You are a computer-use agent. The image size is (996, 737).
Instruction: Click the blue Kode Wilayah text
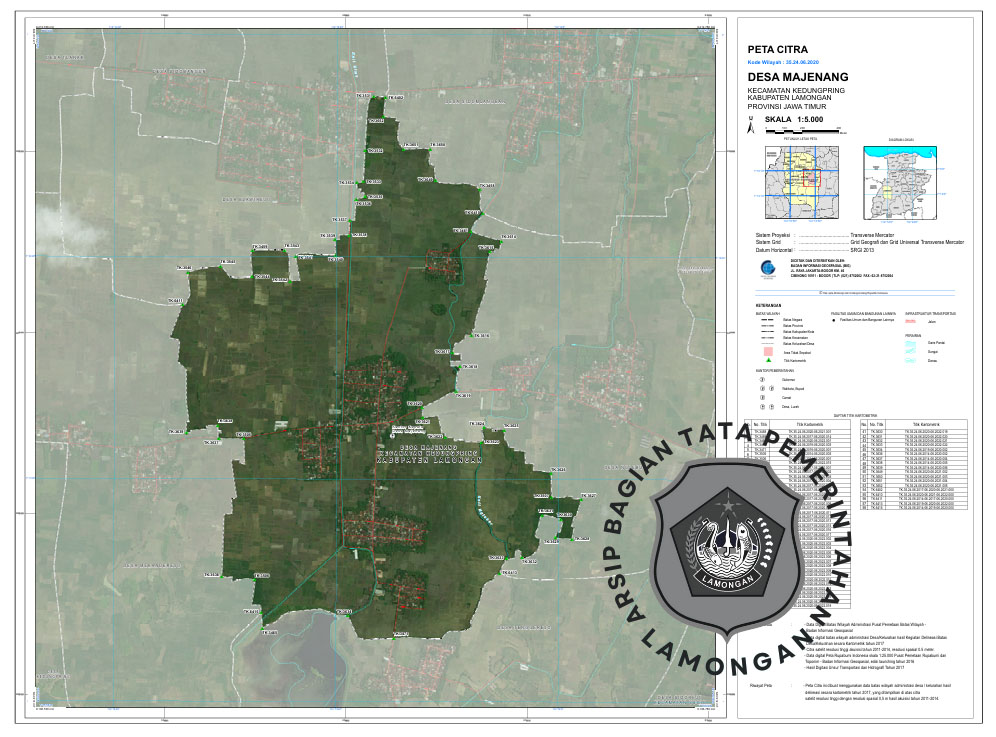782,61
